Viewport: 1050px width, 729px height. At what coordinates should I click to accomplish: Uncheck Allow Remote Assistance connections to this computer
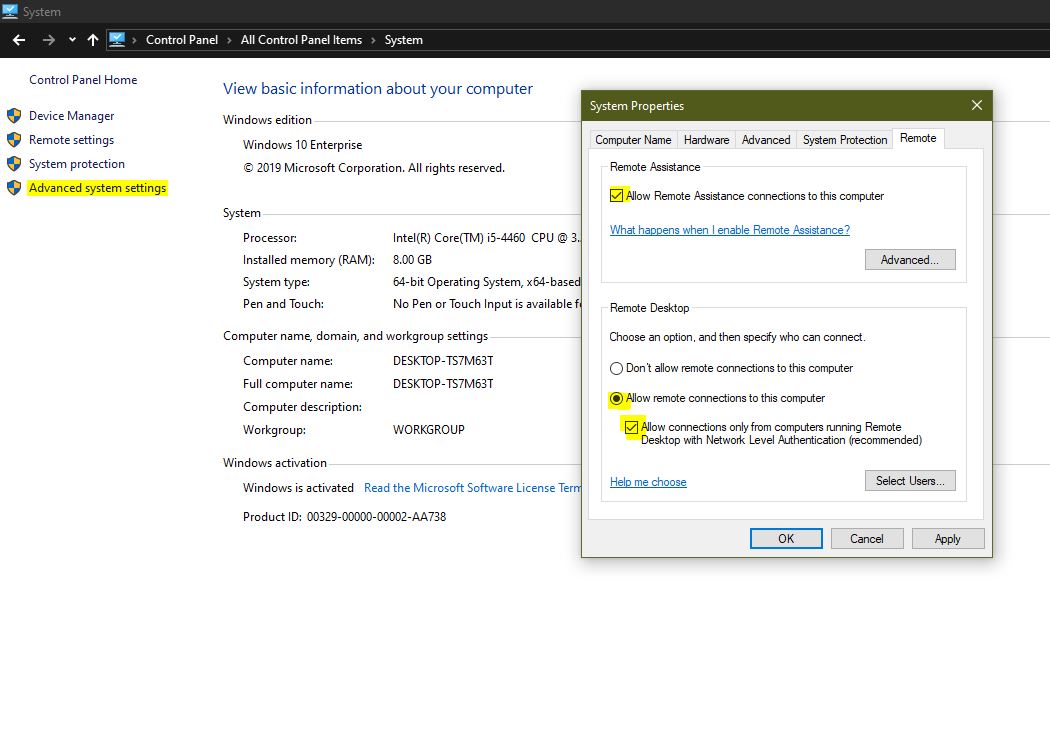(x=617, y=195)
